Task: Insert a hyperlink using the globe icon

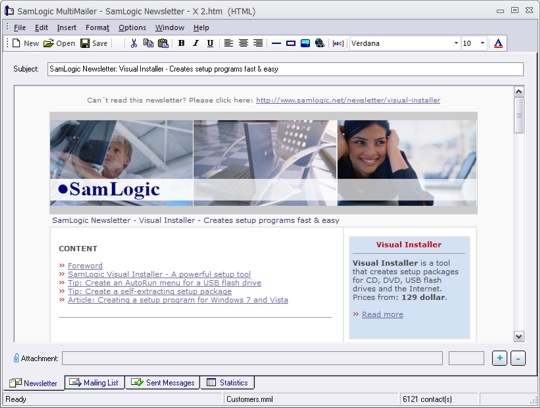Action: point(320,43)
